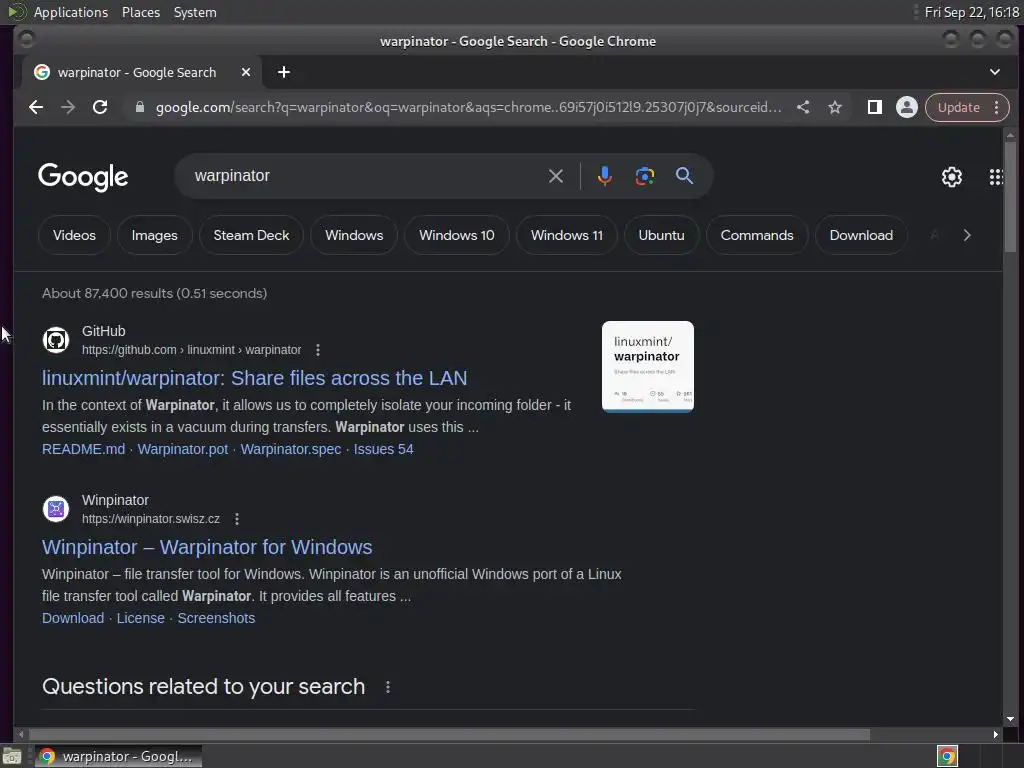
Task: Click the scroll down arrow
Action: [x=1010, y=719]
